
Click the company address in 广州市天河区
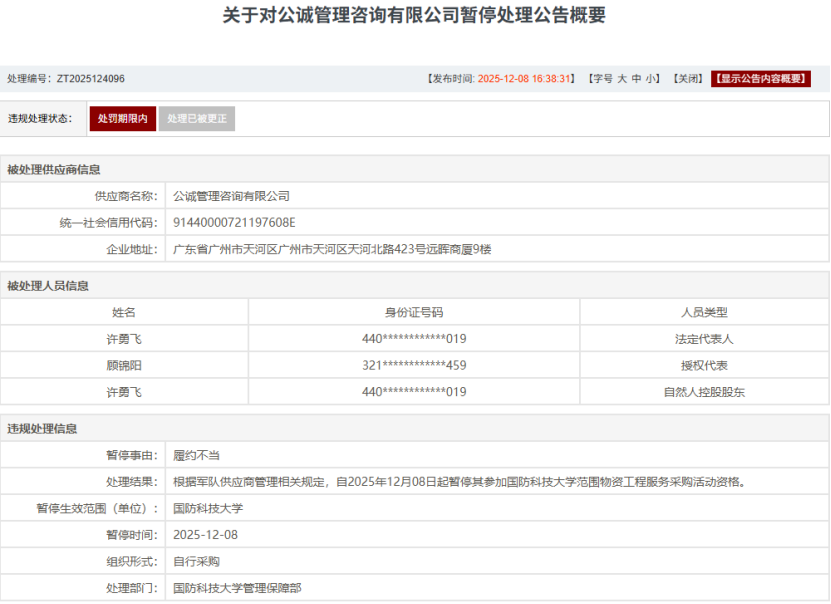click(332, 249)
